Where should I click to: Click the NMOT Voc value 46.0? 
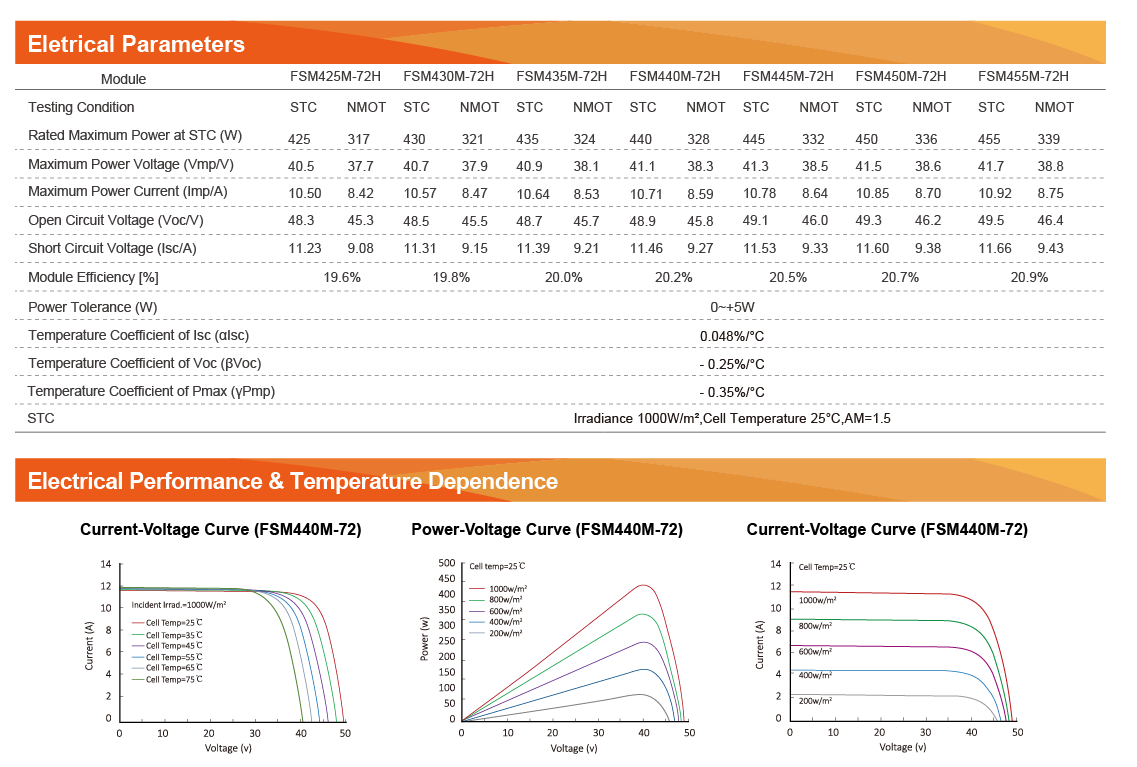[814, 220]
